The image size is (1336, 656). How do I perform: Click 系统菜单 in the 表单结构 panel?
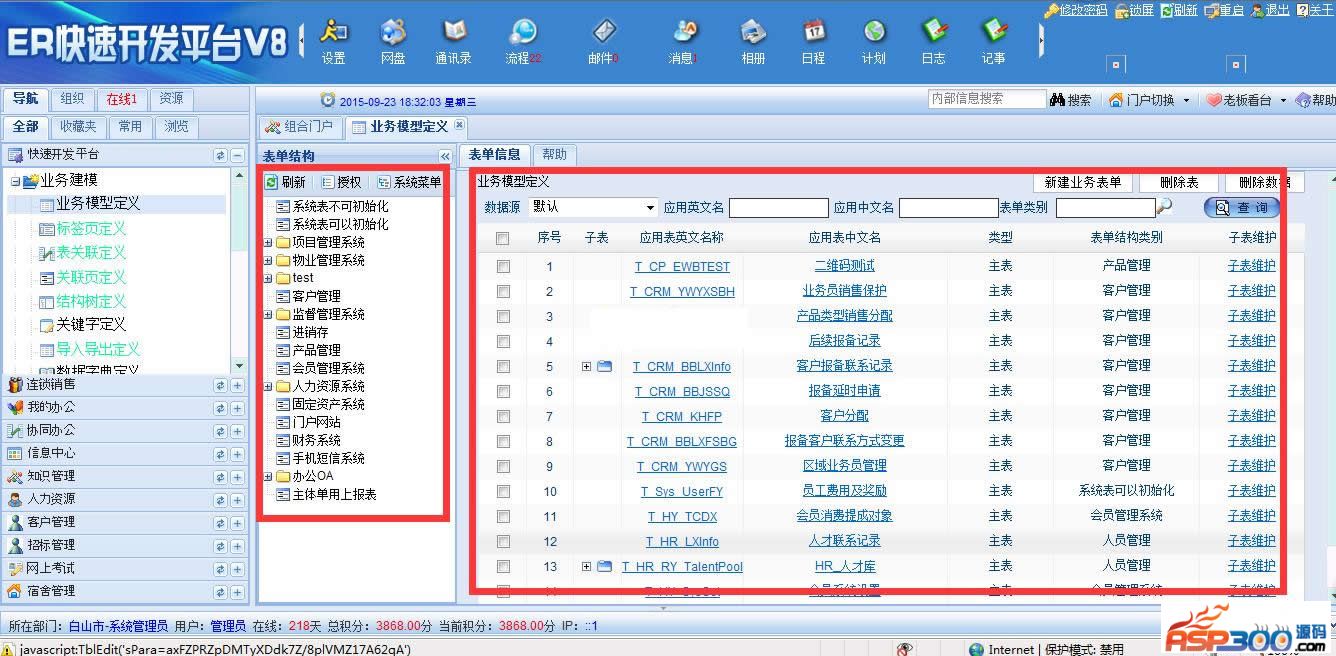click(409, 182)
